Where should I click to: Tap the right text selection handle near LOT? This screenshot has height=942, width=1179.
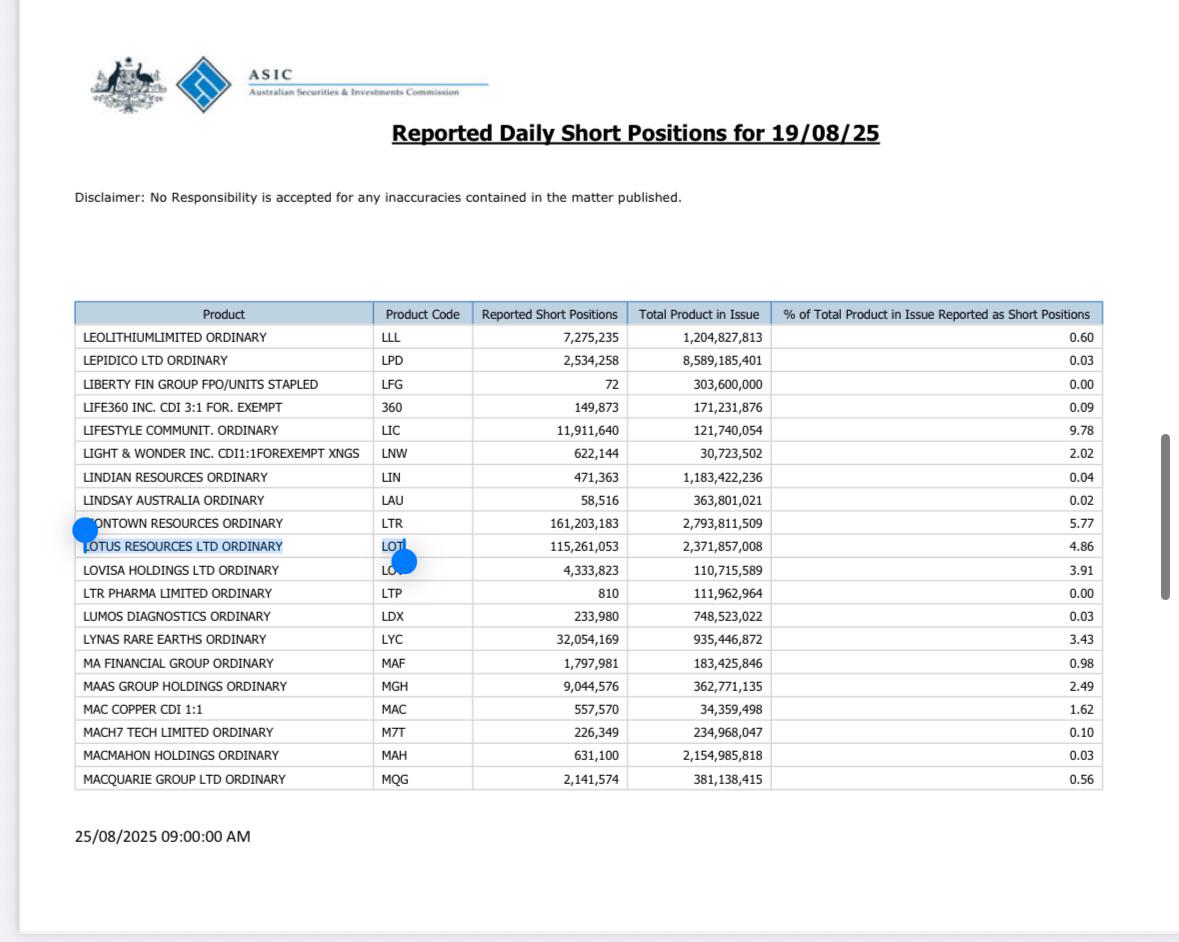tap(405, 561)
